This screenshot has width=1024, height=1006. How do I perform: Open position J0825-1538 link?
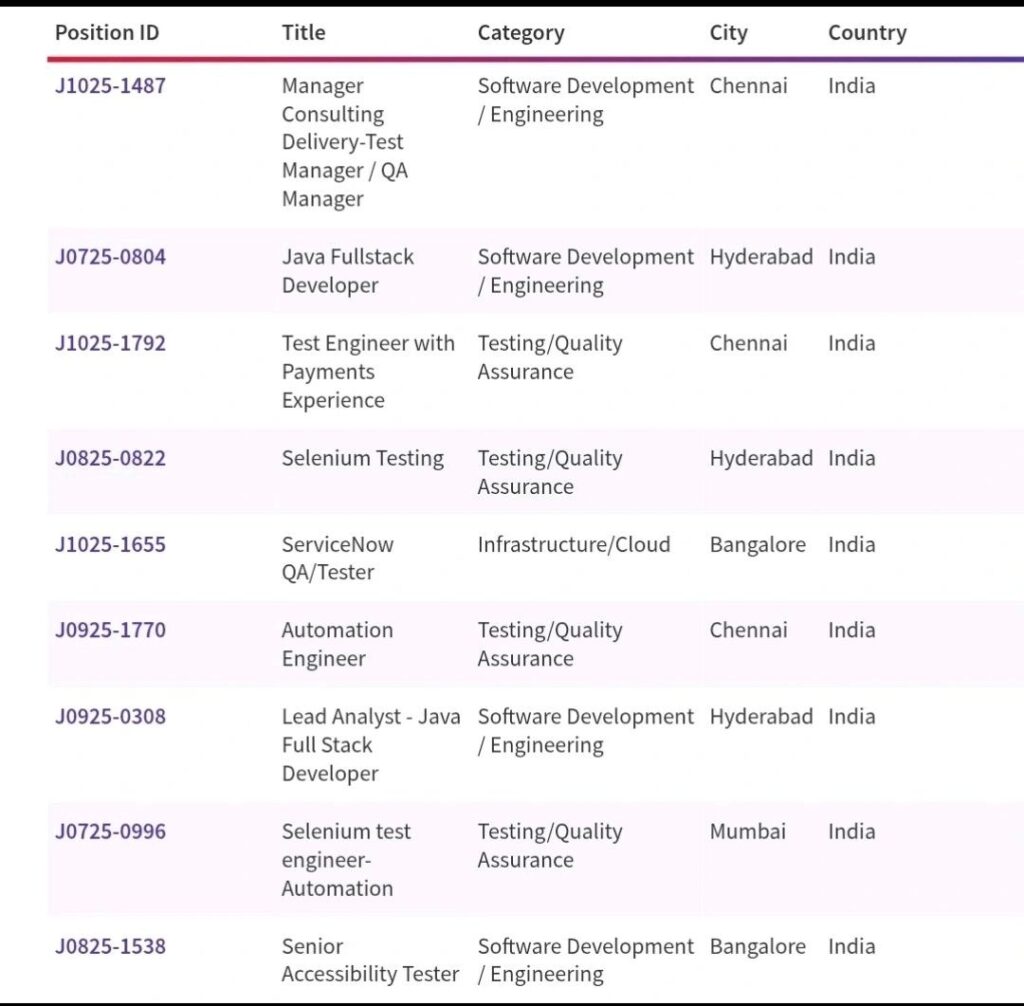pos(110,946)
